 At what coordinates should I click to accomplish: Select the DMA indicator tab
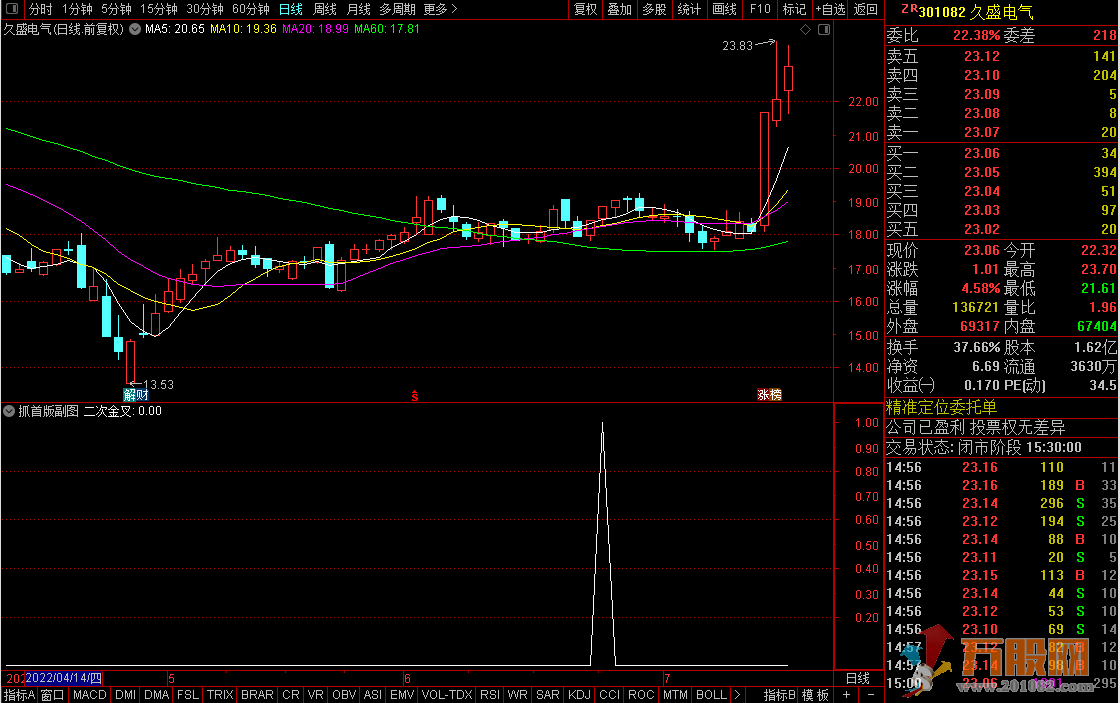click(156, 695)
